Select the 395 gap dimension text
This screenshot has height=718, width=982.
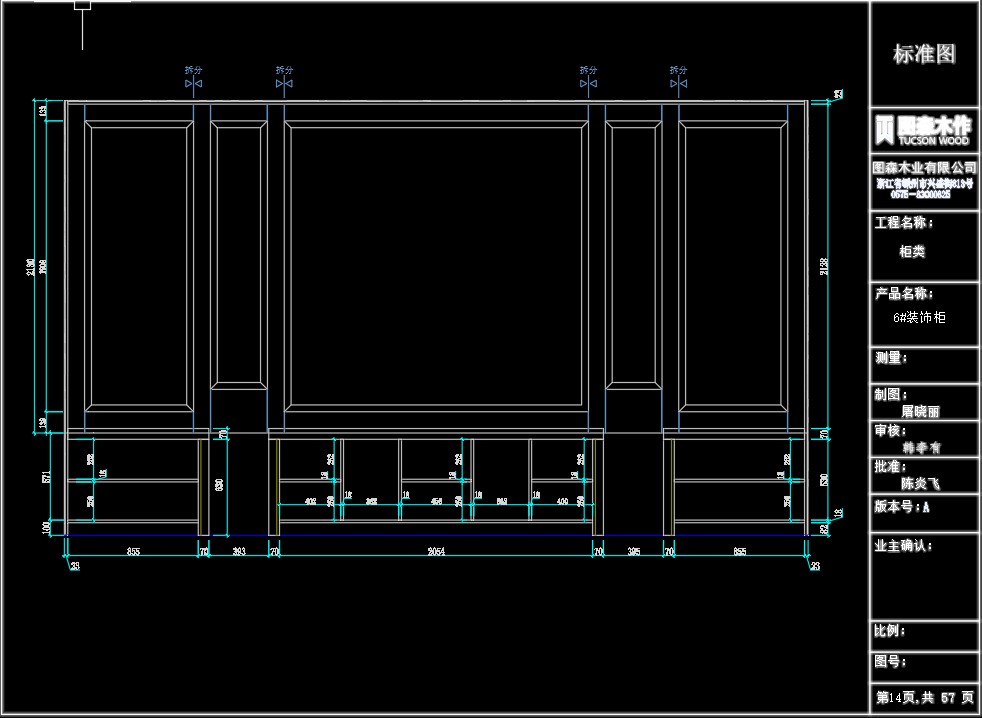click(632, 551)
